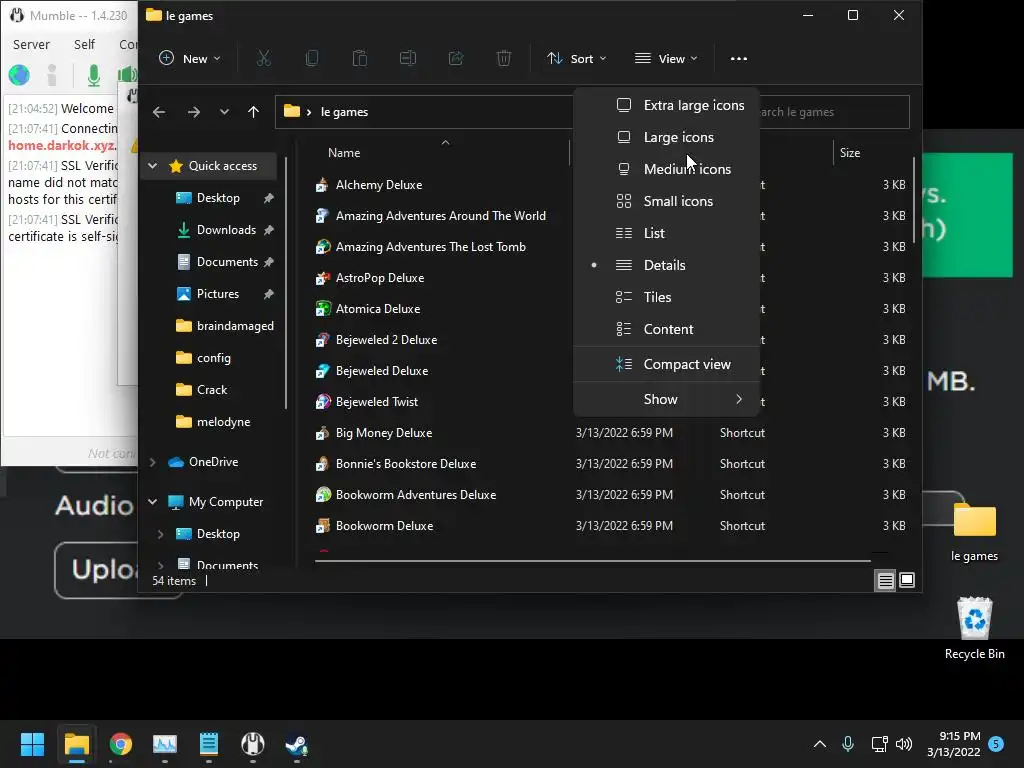
Task: Collapse the My Computer tree node
Action: (152, 502)
